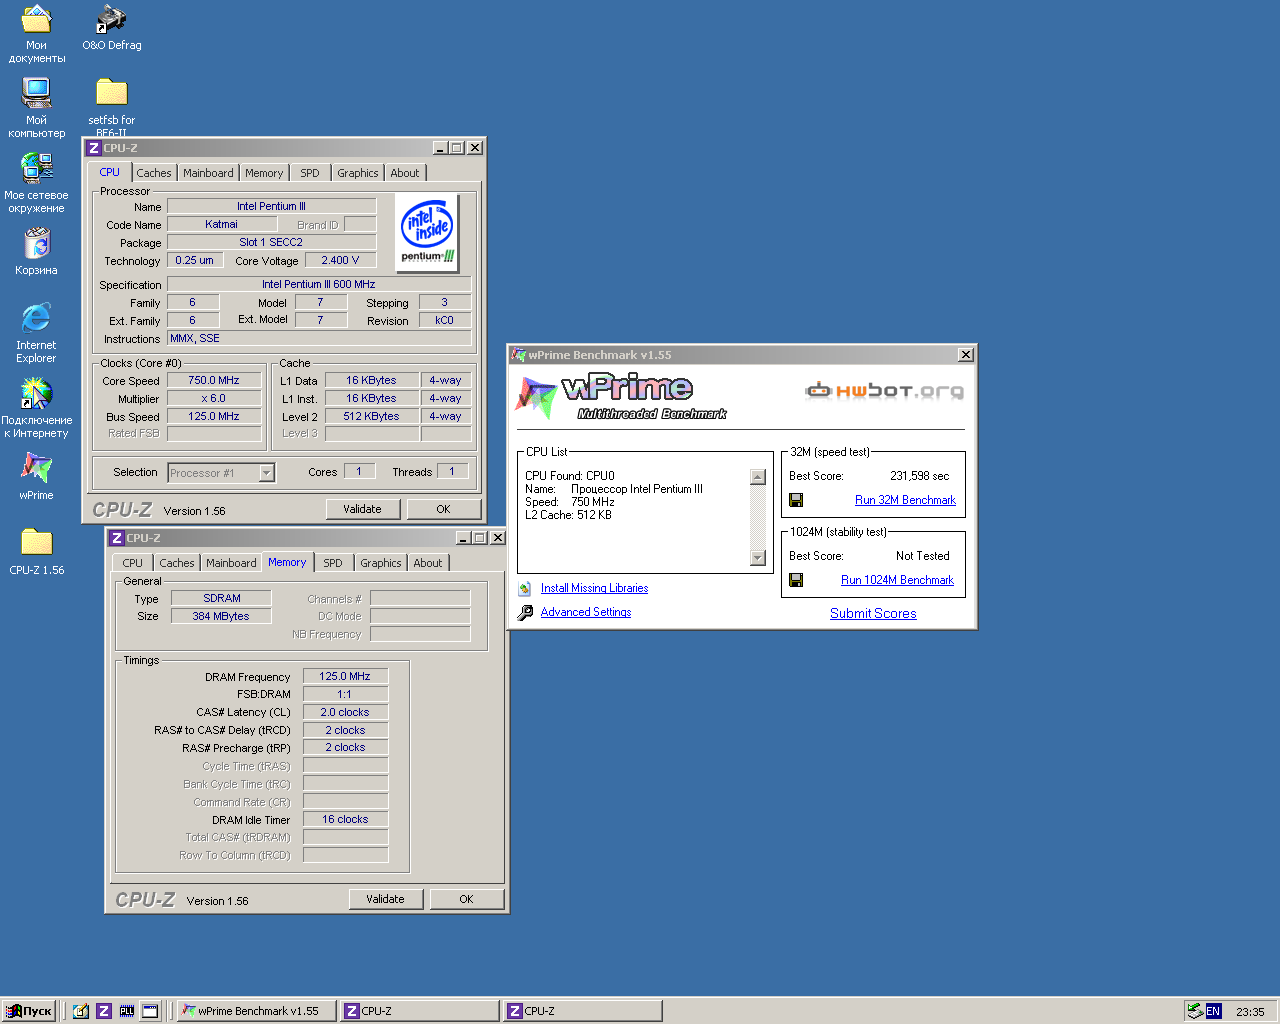Open Mainboard tab in CPU-Z processor window
Viewport: 1280px width, 1024px height.
coord(208,173)
